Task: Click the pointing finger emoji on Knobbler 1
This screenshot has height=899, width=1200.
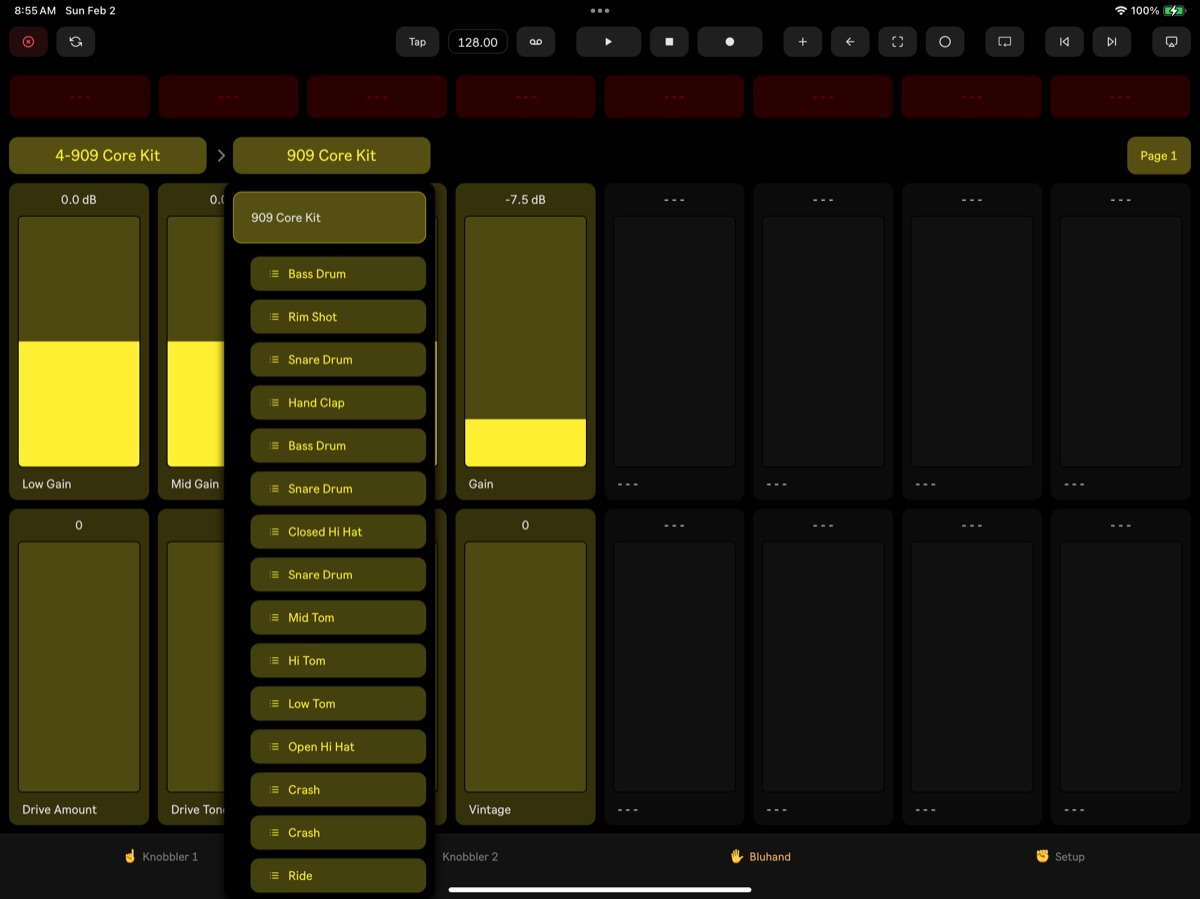Action: [129, 856]
